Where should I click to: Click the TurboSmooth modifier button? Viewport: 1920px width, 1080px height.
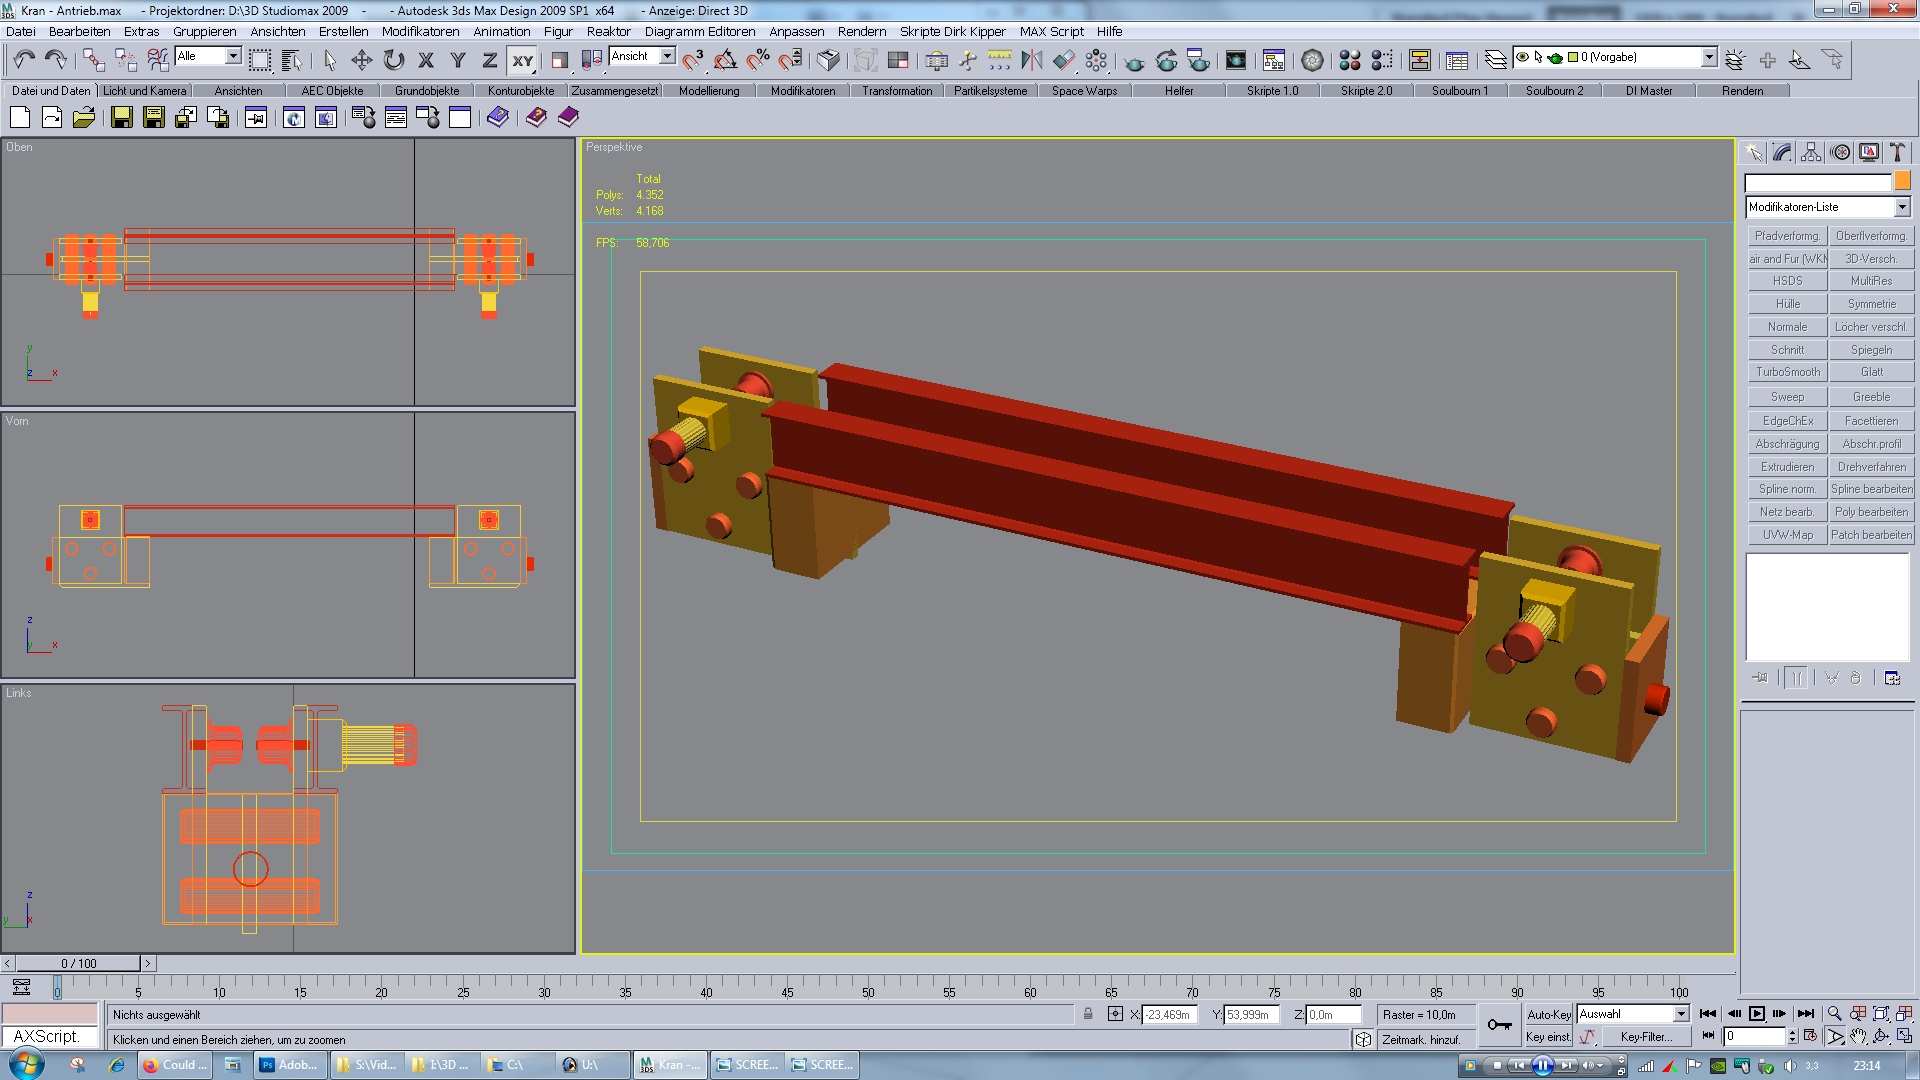click(1787, 372)
